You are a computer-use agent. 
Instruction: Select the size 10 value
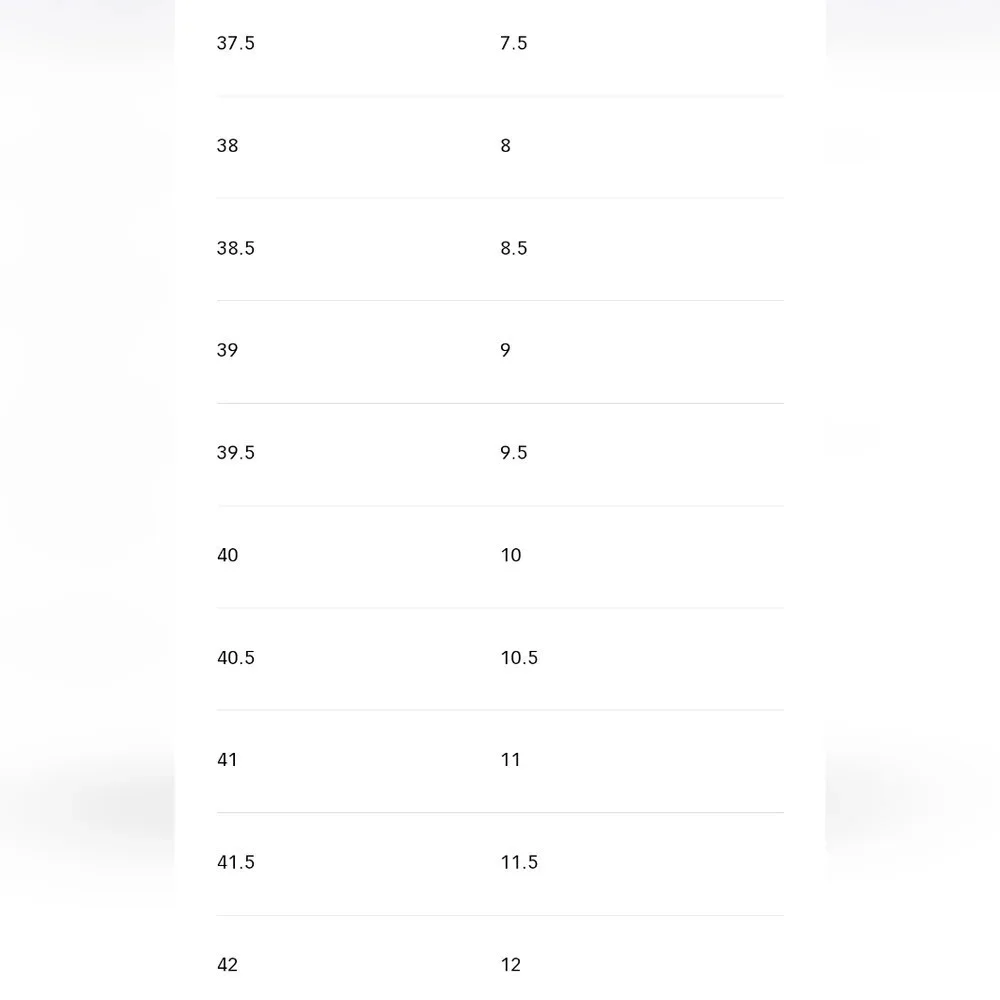(511, 555)
